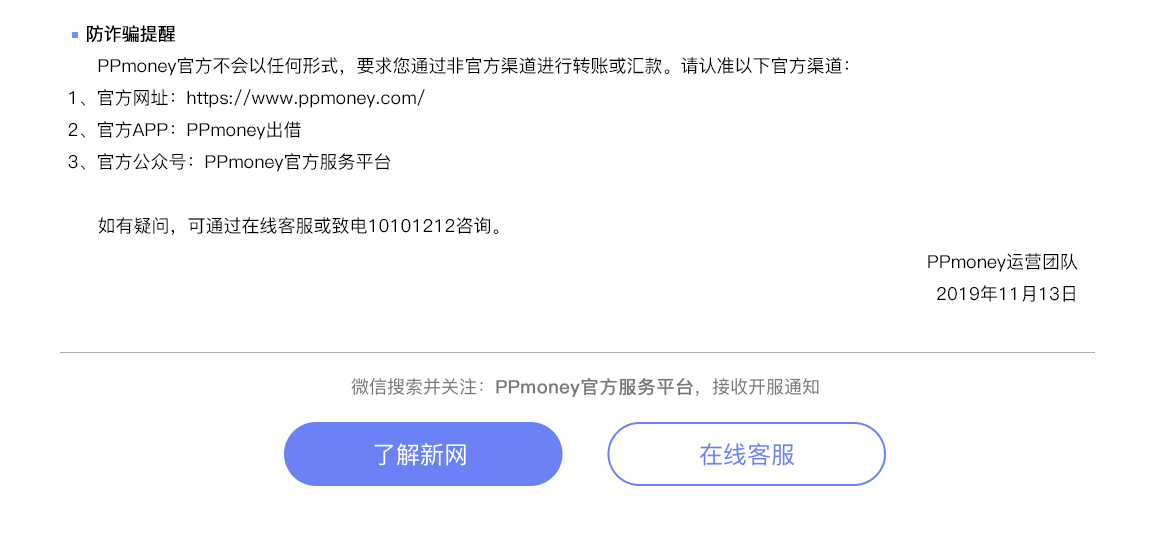The height and width of the screenshot is (544, 1169).
Task: Click the sentence about 非官方渠道 transfers
Action: click(385, 66)
